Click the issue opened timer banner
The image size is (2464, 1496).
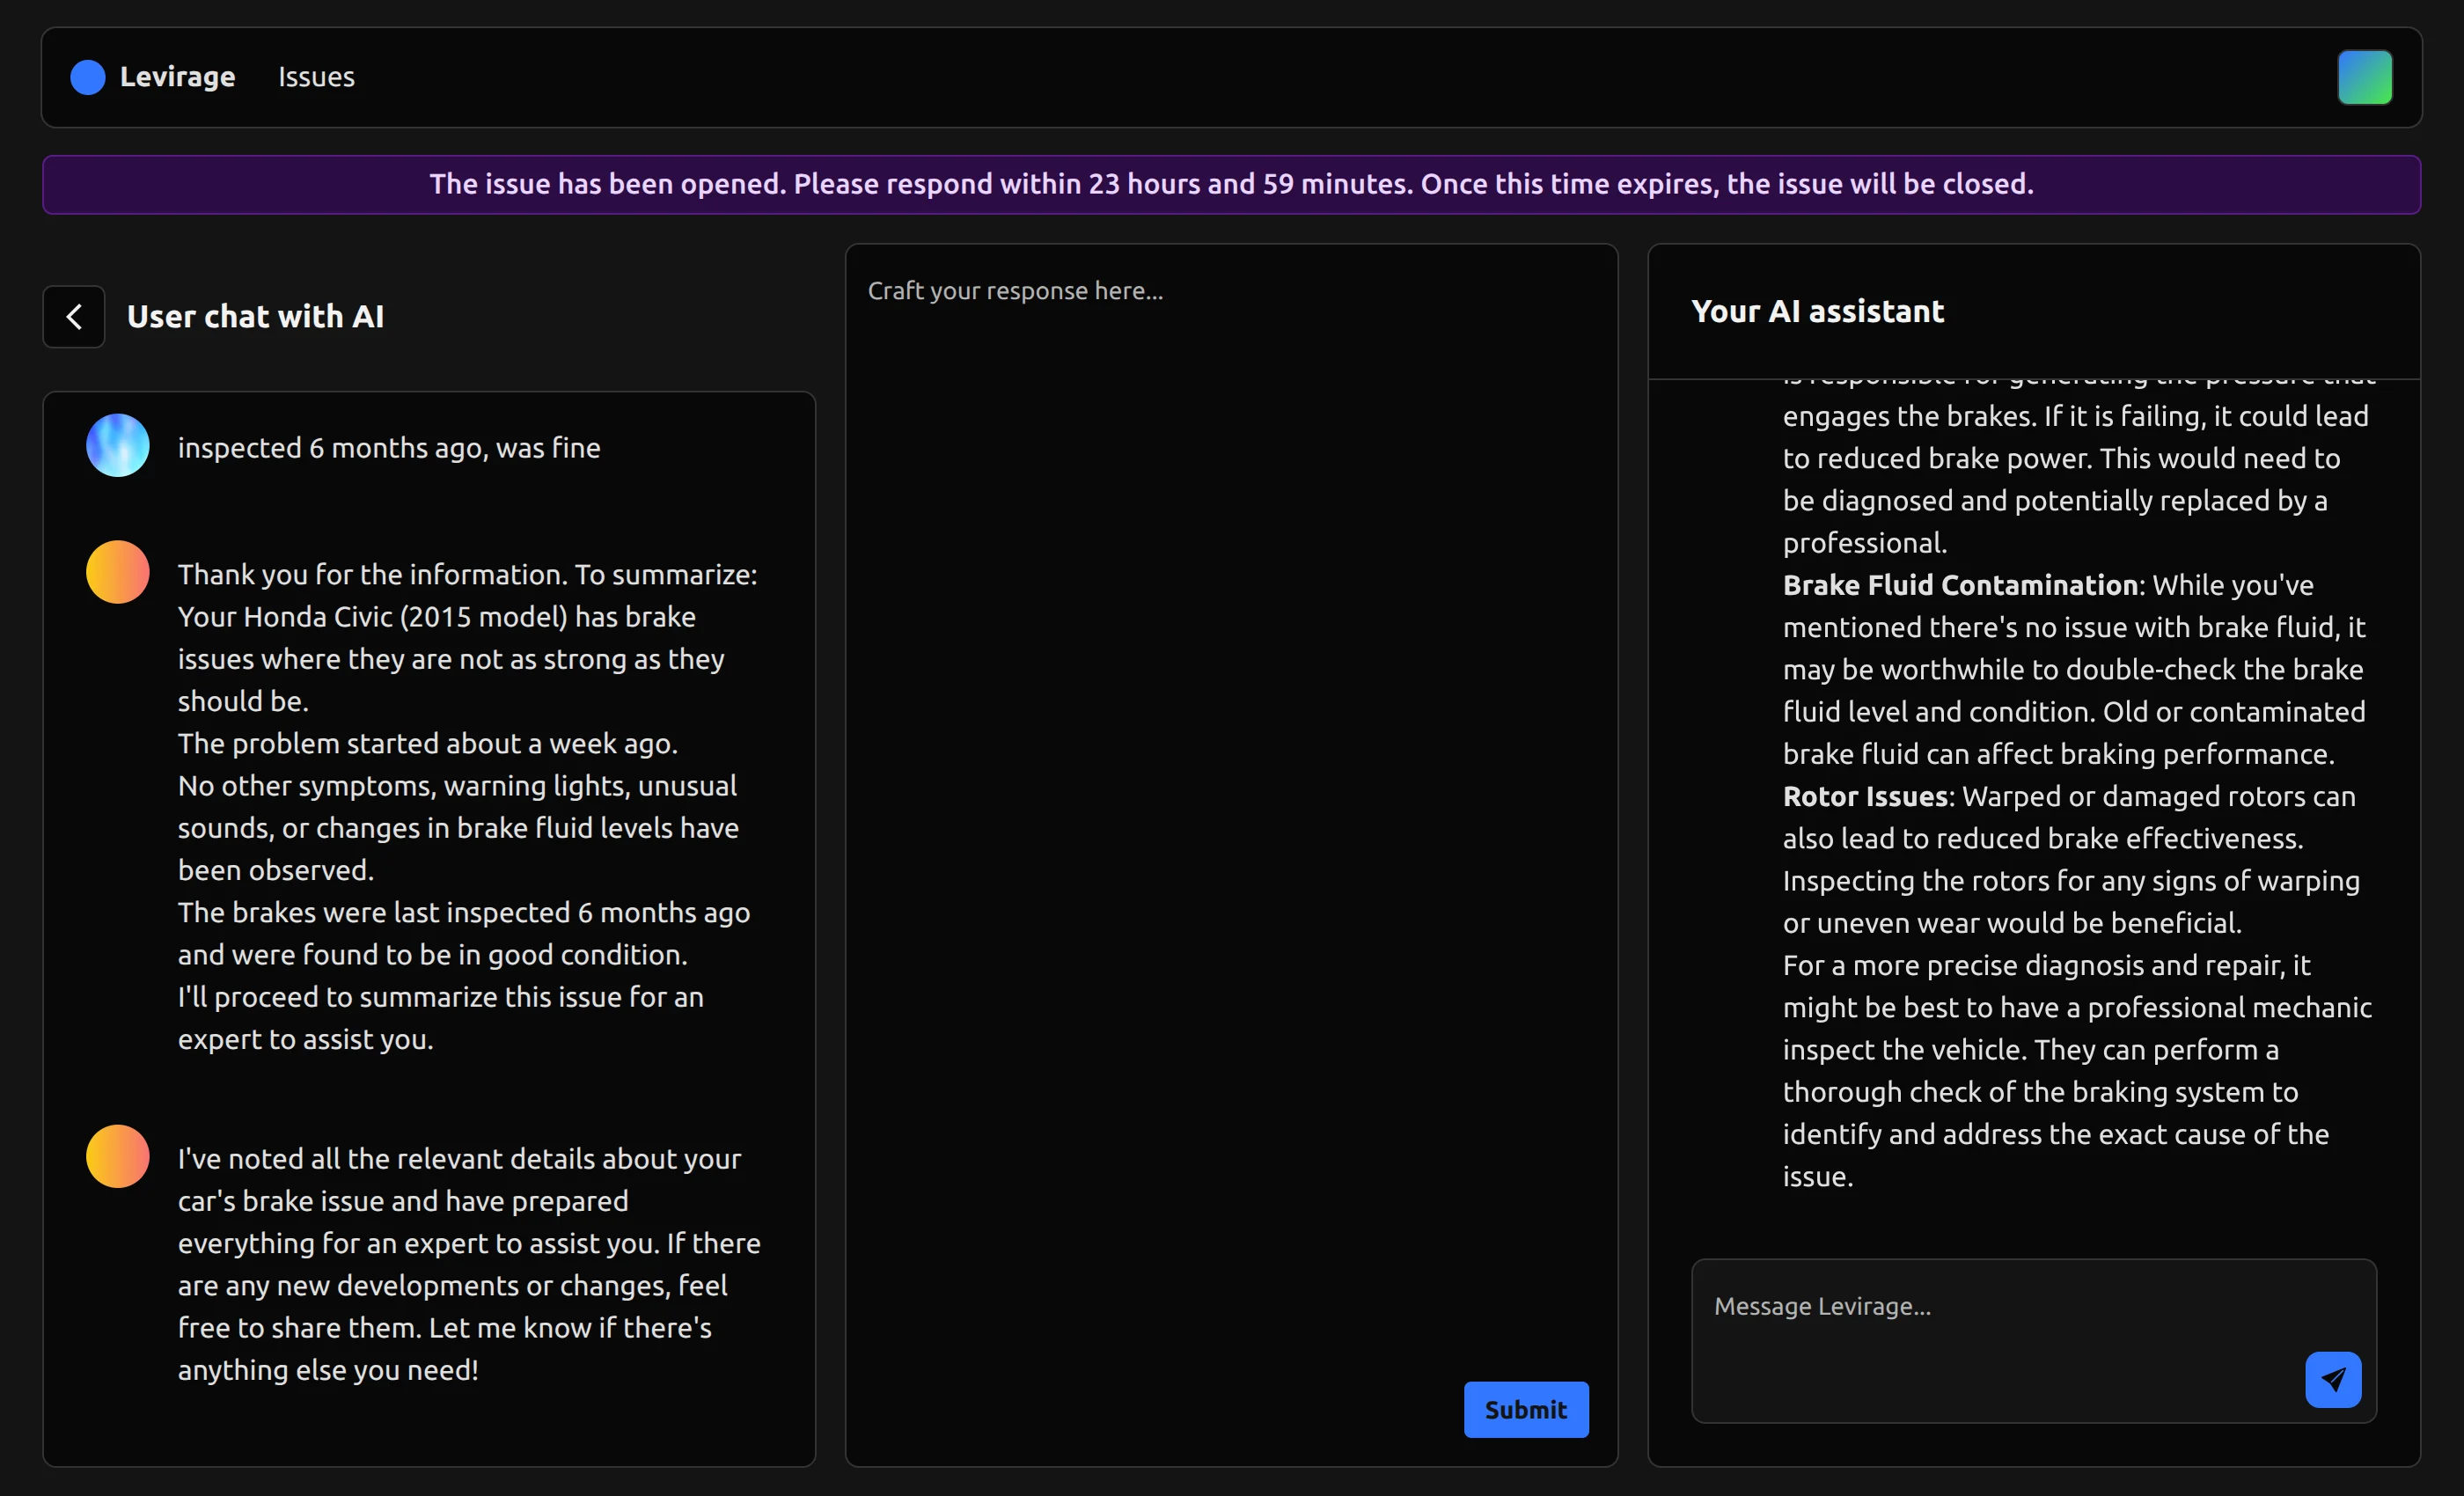click(x=1231, y=184)
